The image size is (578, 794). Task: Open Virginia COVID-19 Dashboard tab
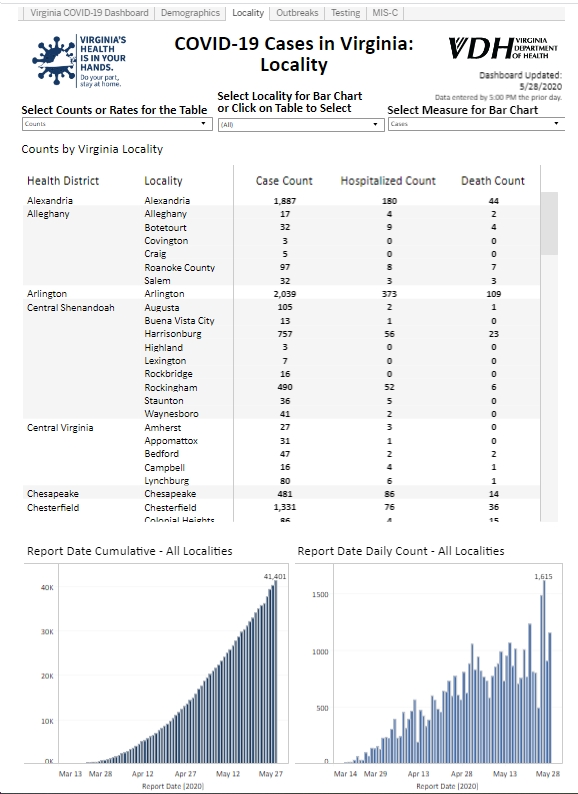pos(90,13)
